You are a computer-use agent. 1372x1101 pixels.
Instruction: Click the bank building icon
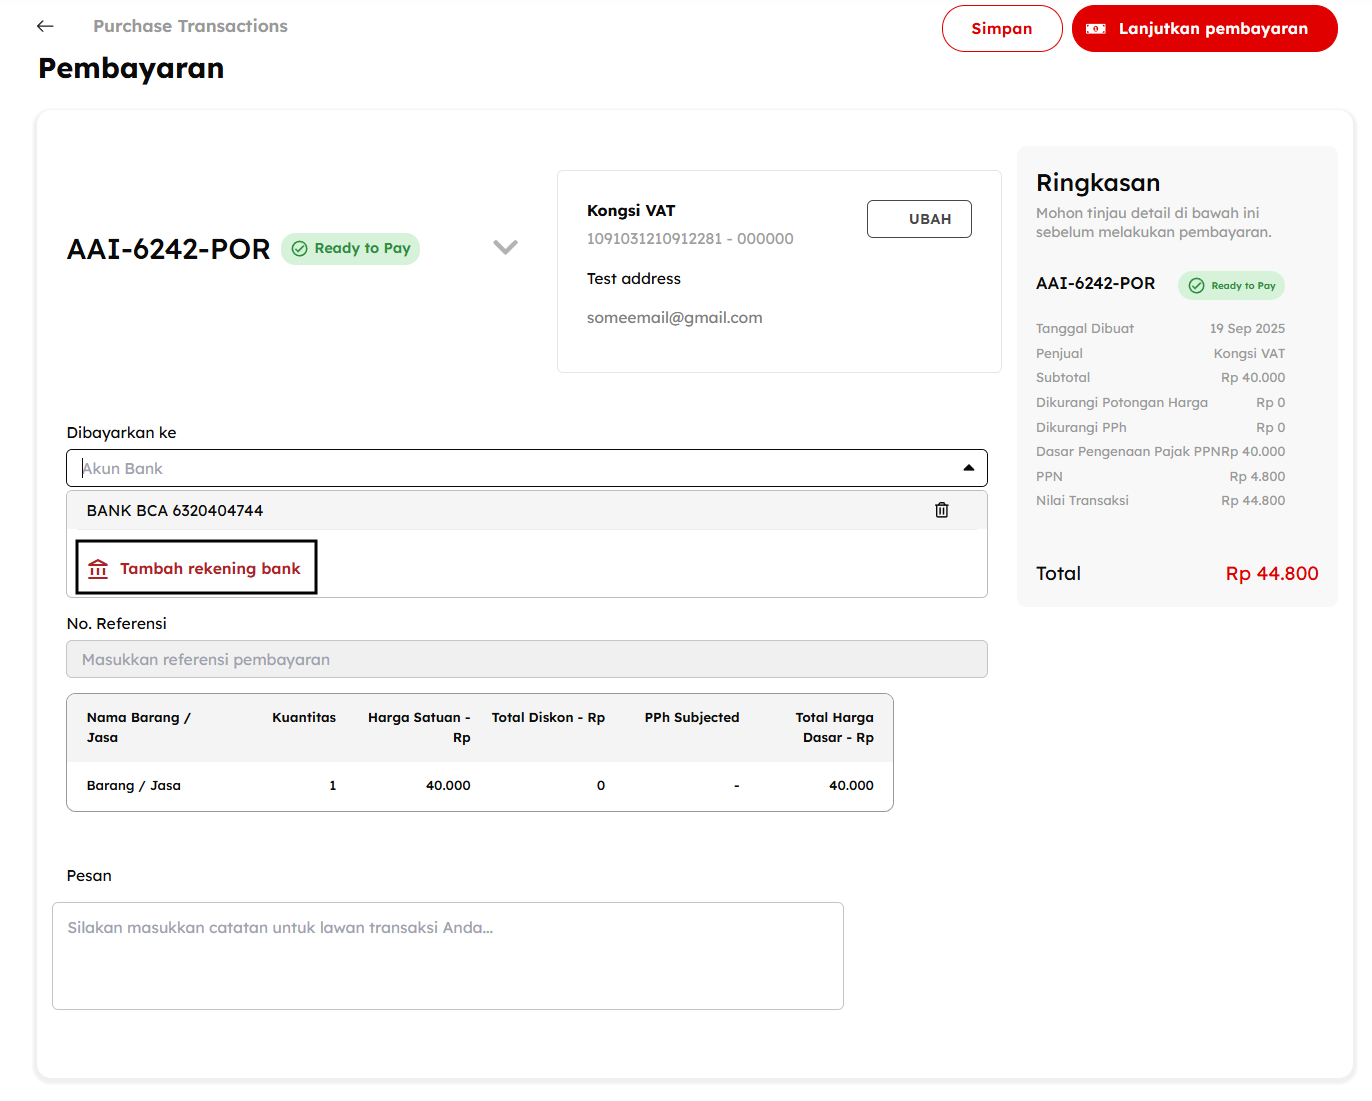pyautogui.click(x=98, y=569)
